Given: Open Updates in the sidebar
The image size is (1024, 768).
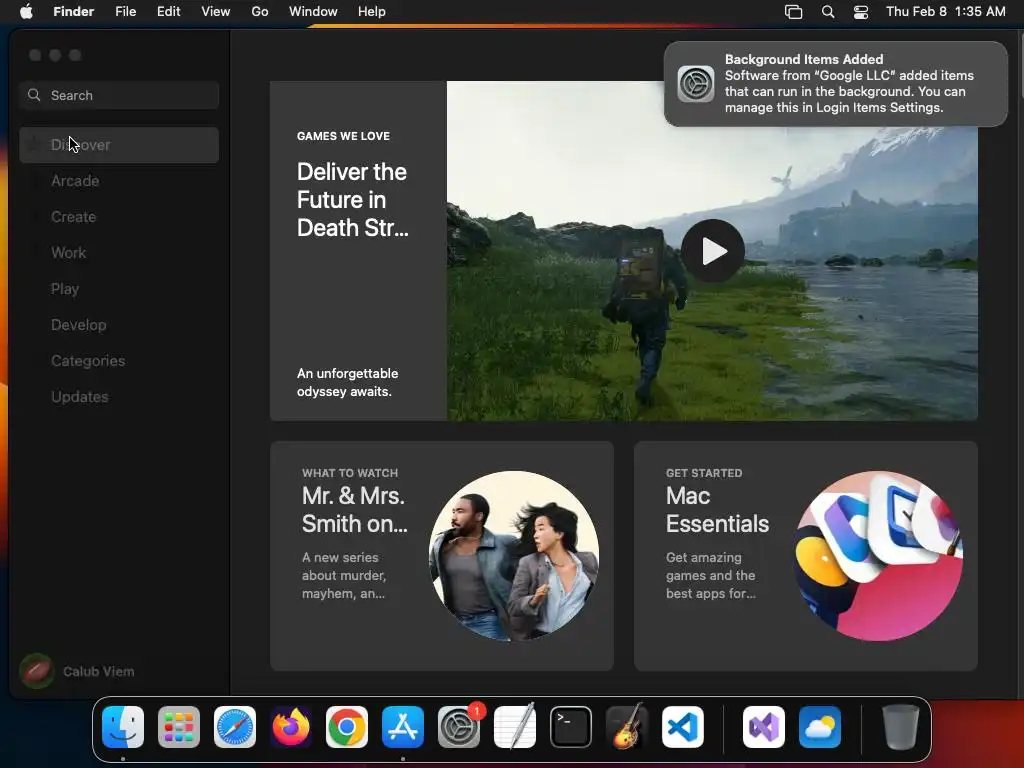Looking at the screenshot, I should 119,396.
